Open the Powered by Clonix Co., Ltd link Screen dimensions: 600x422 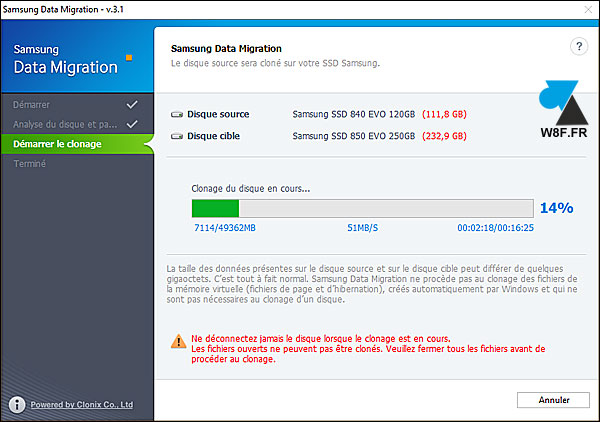[x=82, y=404]
